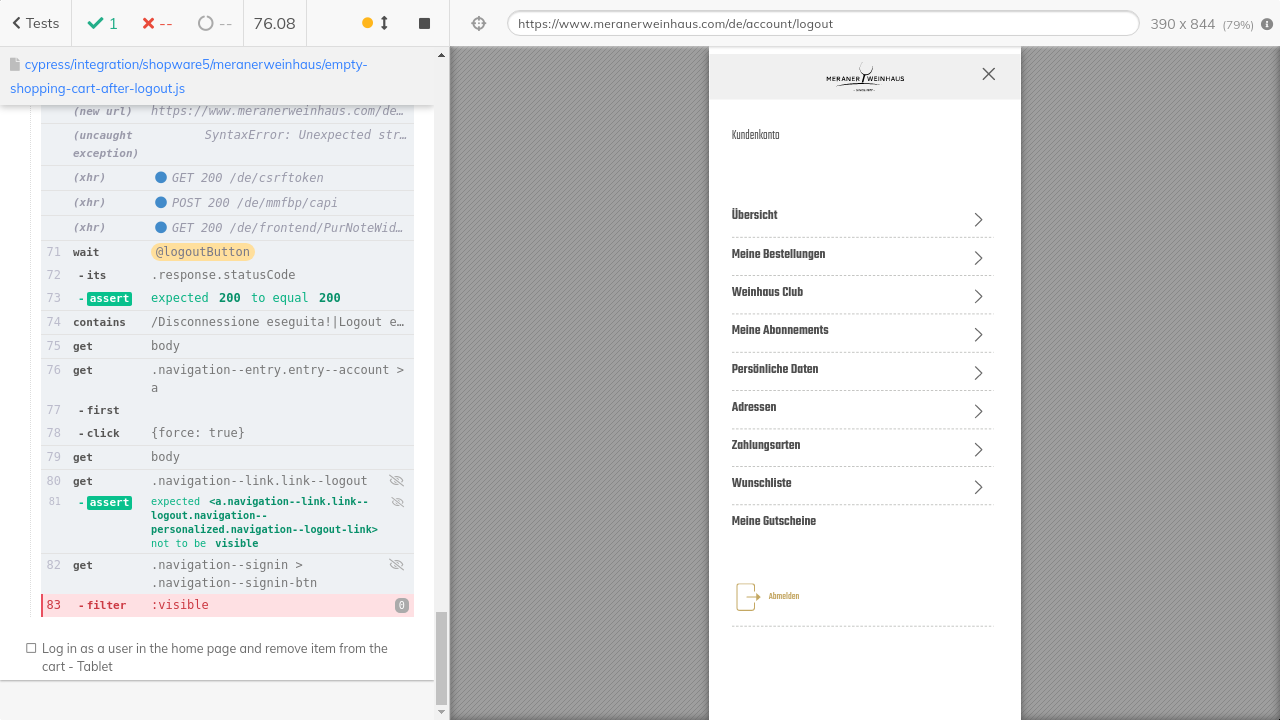Click the Abmelden logout icon

pos(747,597)
